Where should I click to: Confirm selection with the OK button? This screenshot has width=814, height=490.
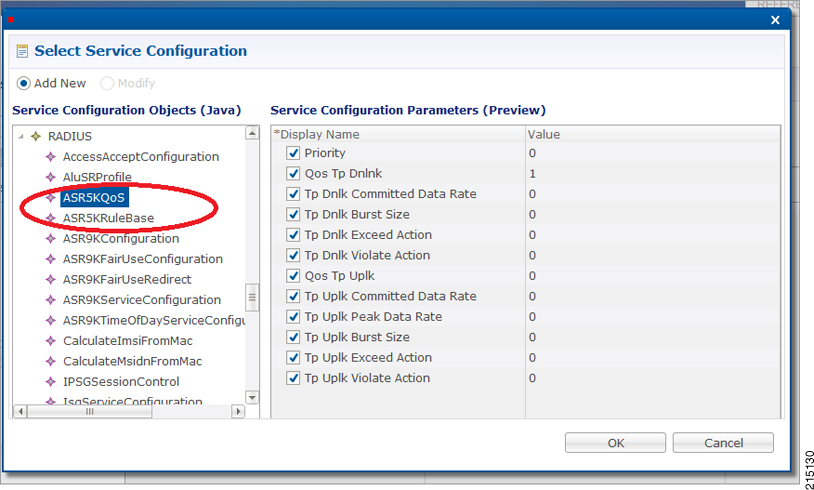(x=615, y=443)
